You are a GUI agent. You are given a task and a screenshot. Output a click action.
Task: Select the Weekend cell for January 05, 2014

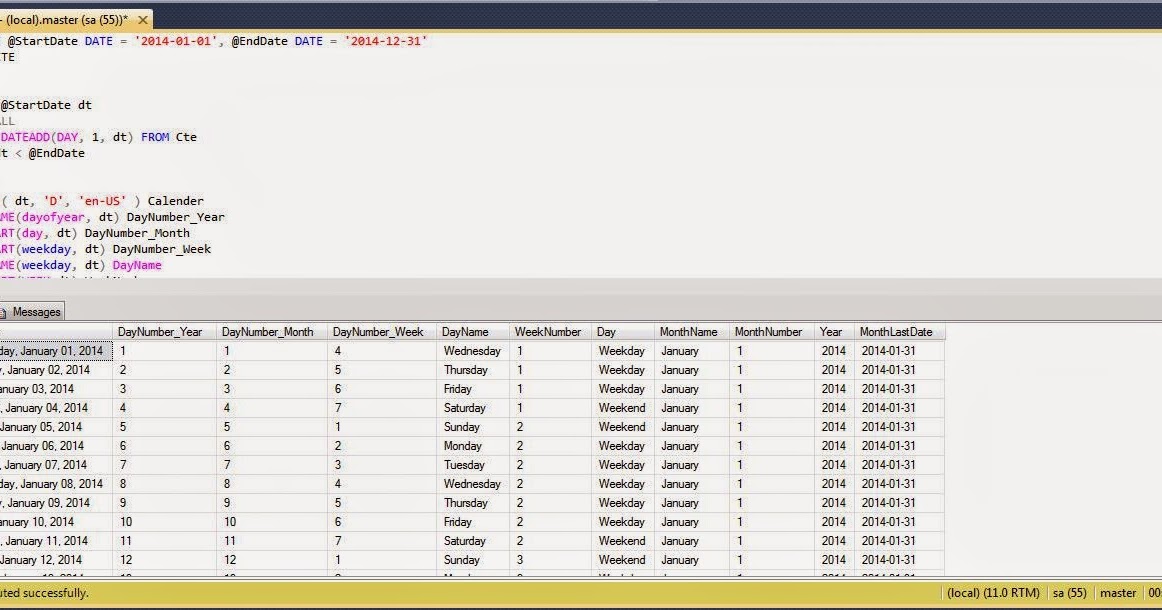pos(620,426)
